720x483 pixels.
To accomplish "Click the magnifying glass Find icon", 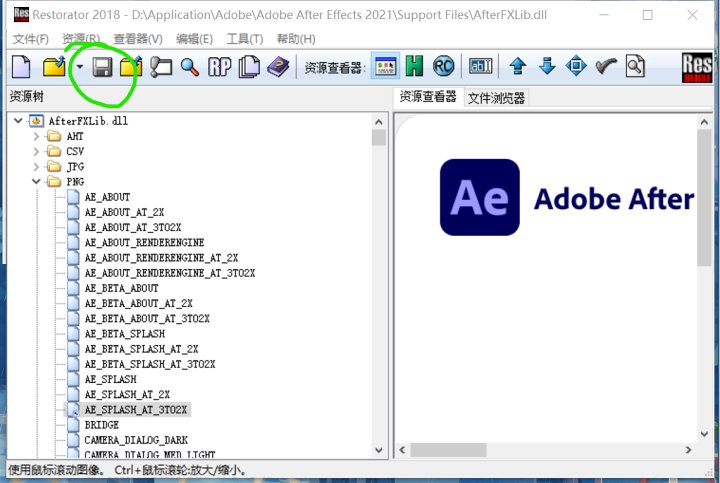I will tap(190, 67).
